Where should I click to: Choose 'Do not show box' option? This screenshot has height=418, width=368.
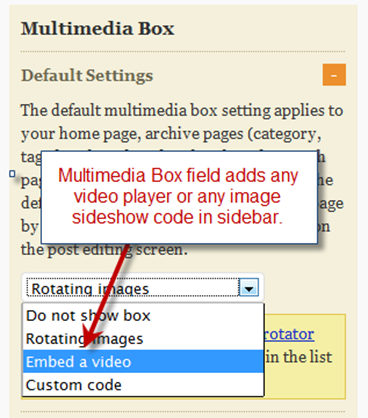[143, 315]
